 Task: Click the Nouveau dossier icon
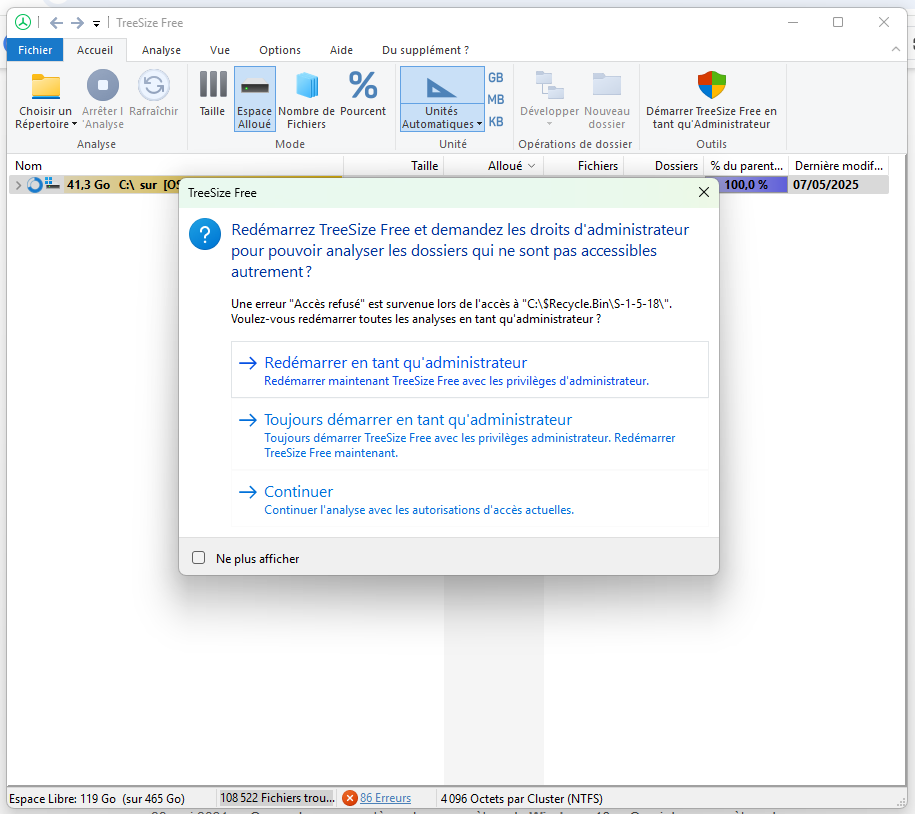click(x=607, y=85)
